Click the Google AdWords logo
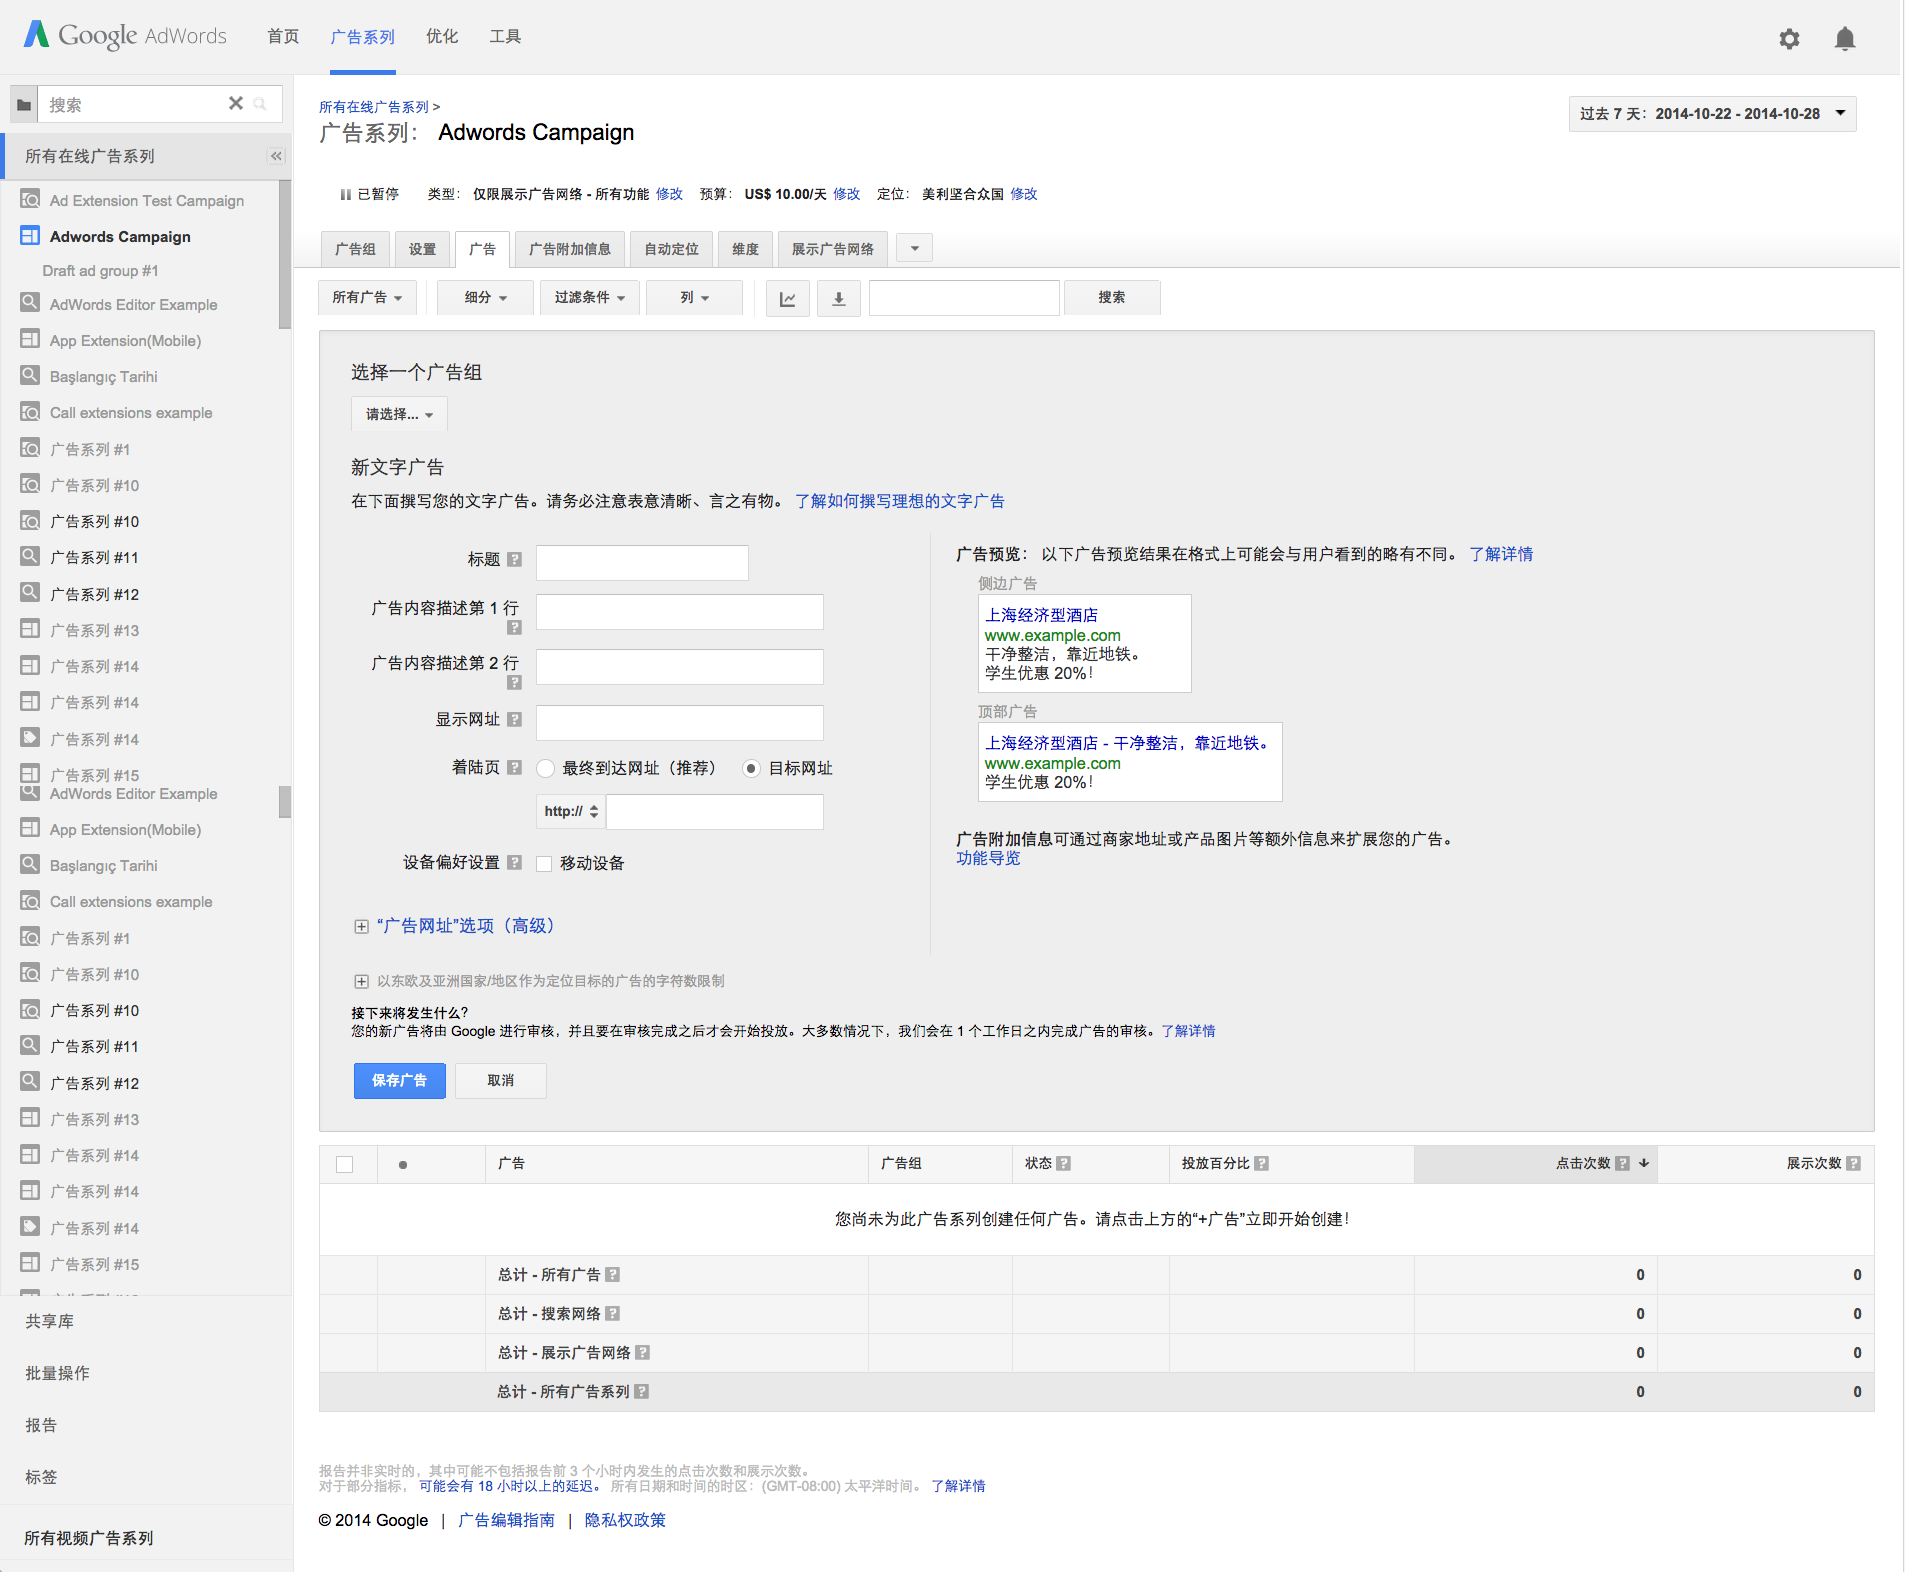The height and width of the screenshot is (1572, 1905). (x=125, y=35)
